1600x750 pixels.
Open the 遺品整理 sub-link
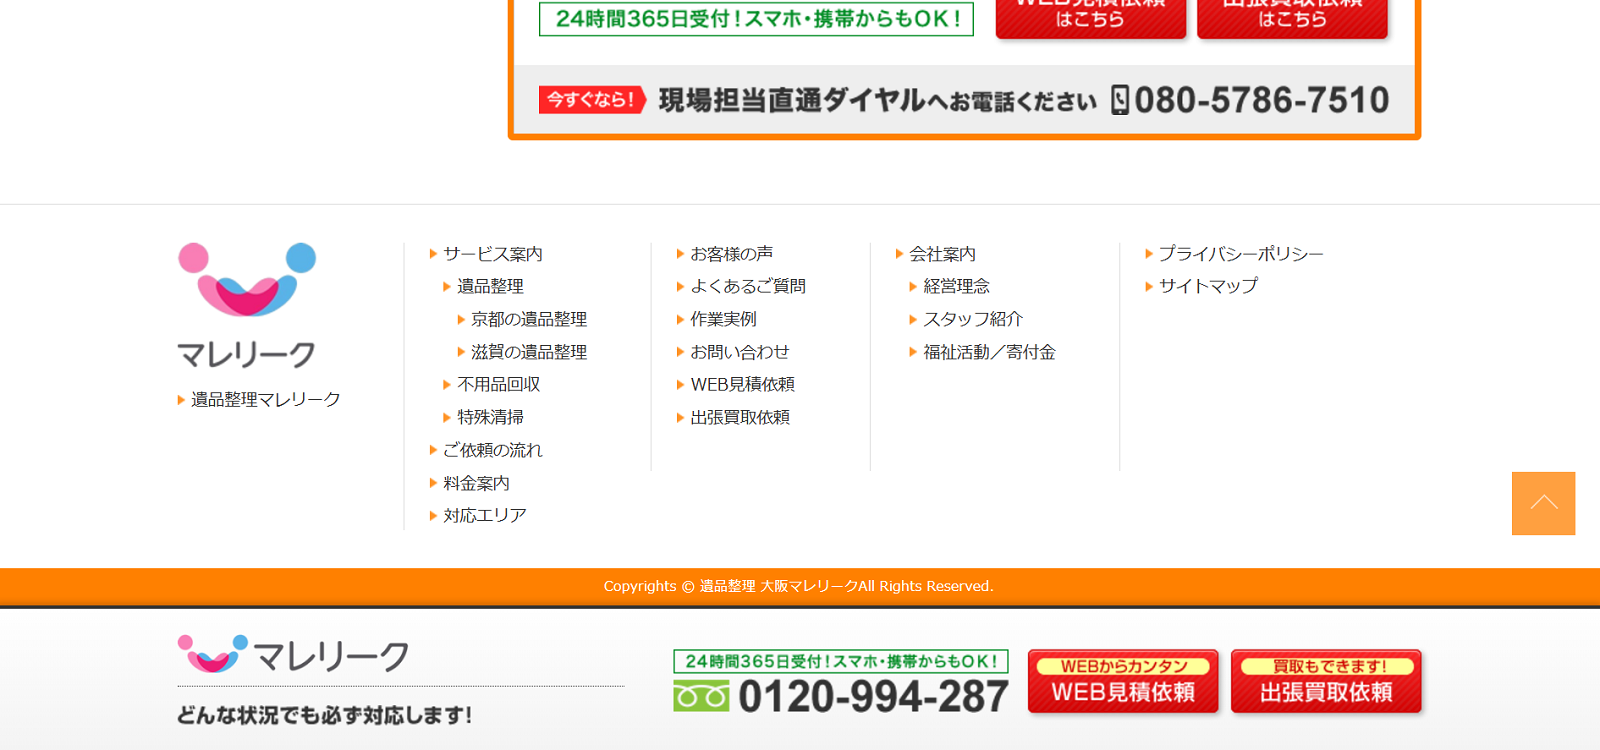click(490, 286)
